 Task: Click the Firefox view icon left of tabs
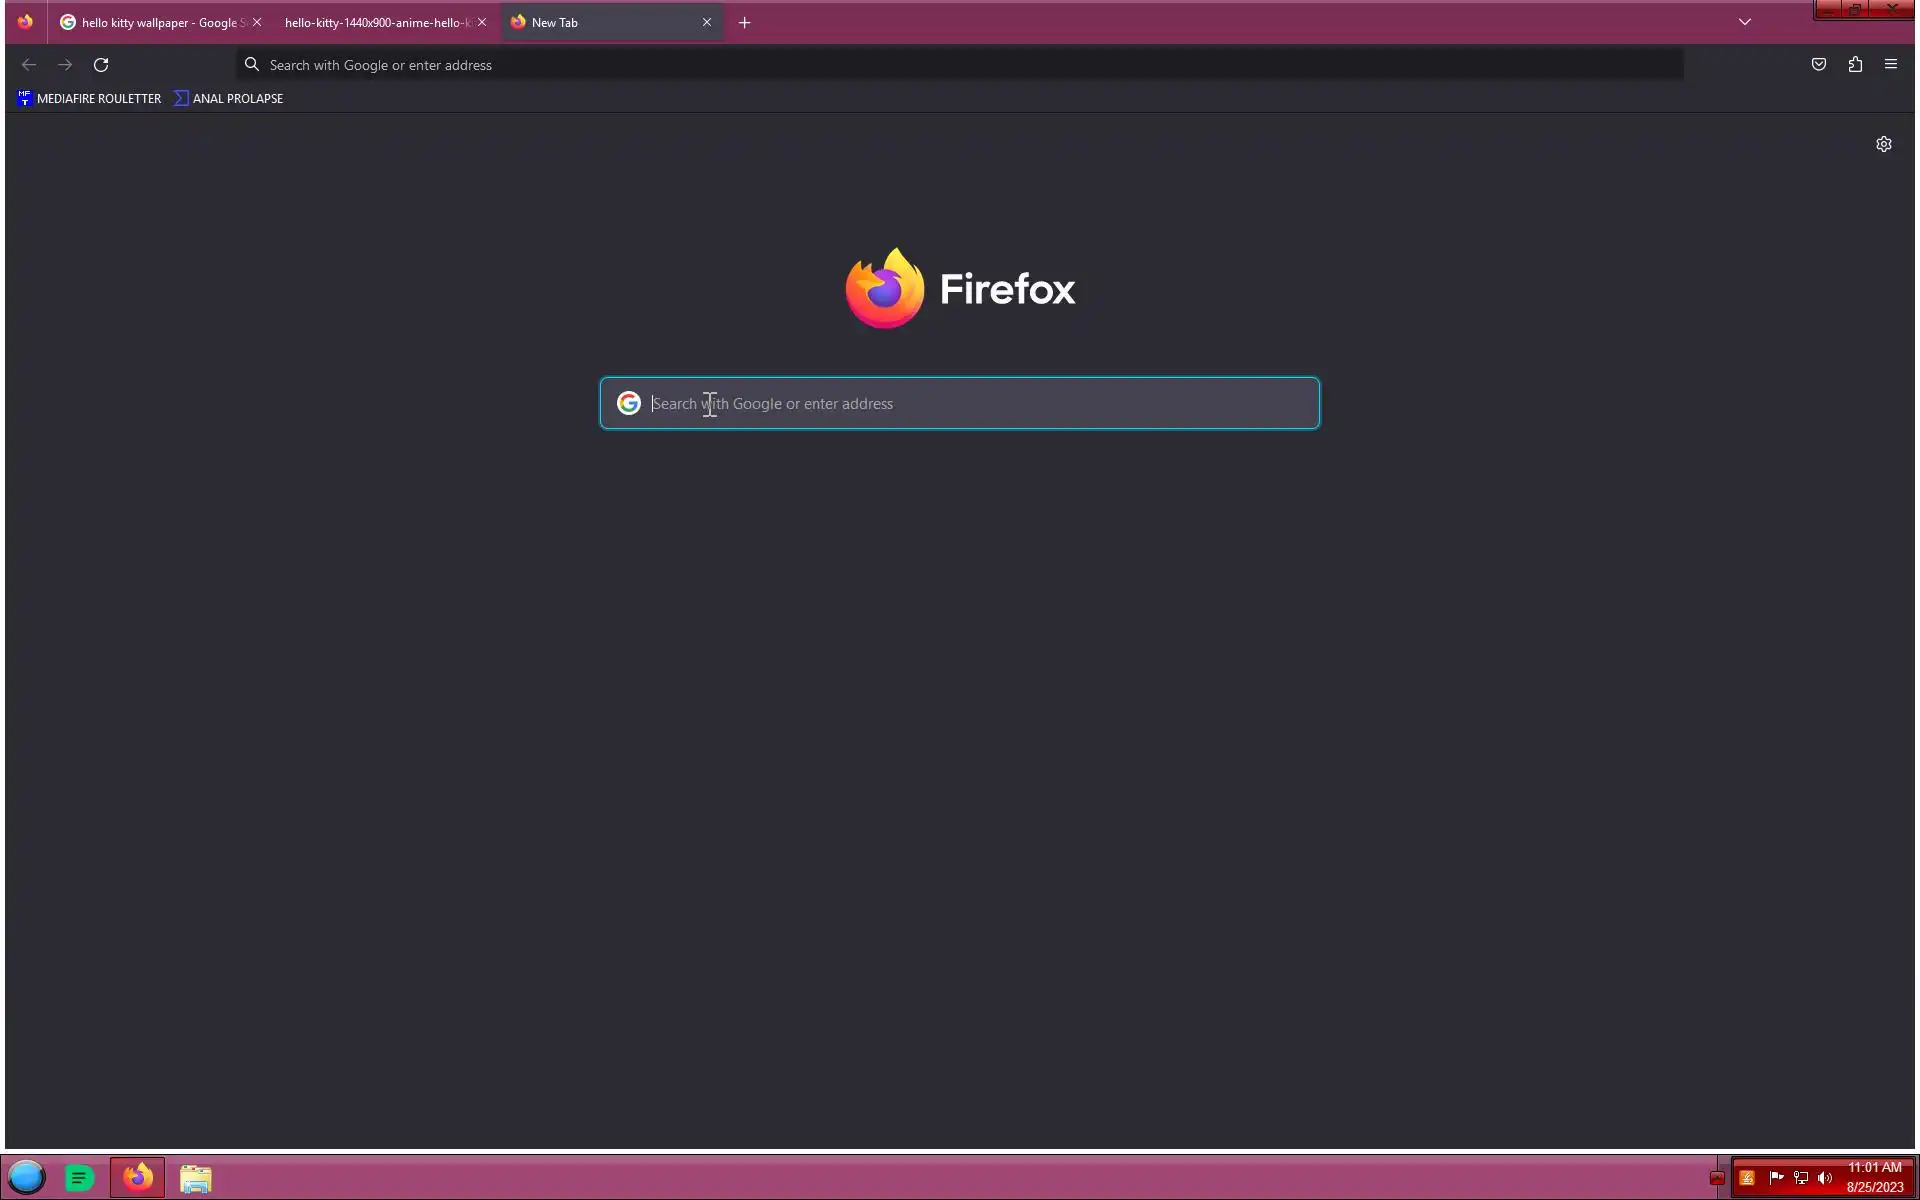(x=25, y=22)
